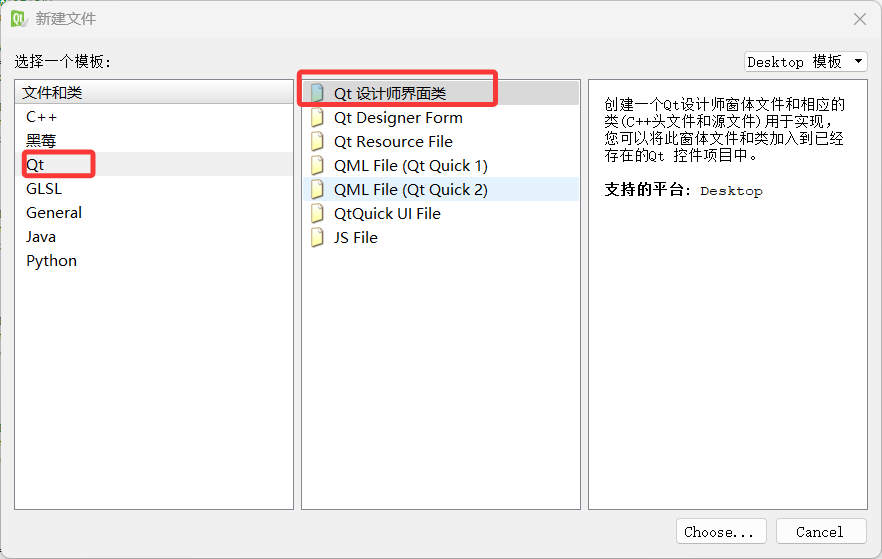This screenshot has height=559, width=882.
Task: Click the file icon beside Qt 设计师界面类
Action: 317,93
